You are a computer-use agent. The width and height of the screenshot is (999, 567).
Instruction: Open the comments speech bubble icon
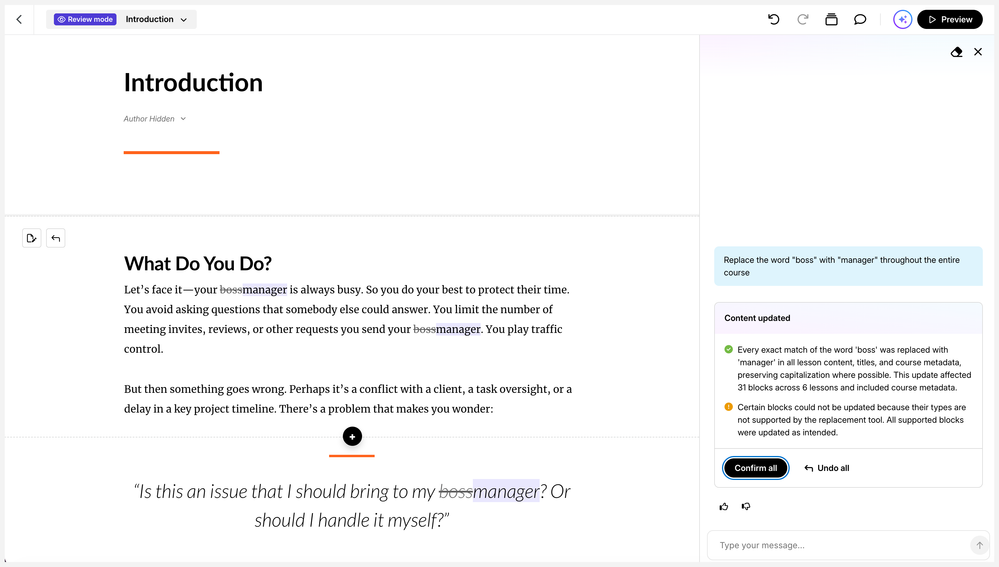click(x=860, y=19)
